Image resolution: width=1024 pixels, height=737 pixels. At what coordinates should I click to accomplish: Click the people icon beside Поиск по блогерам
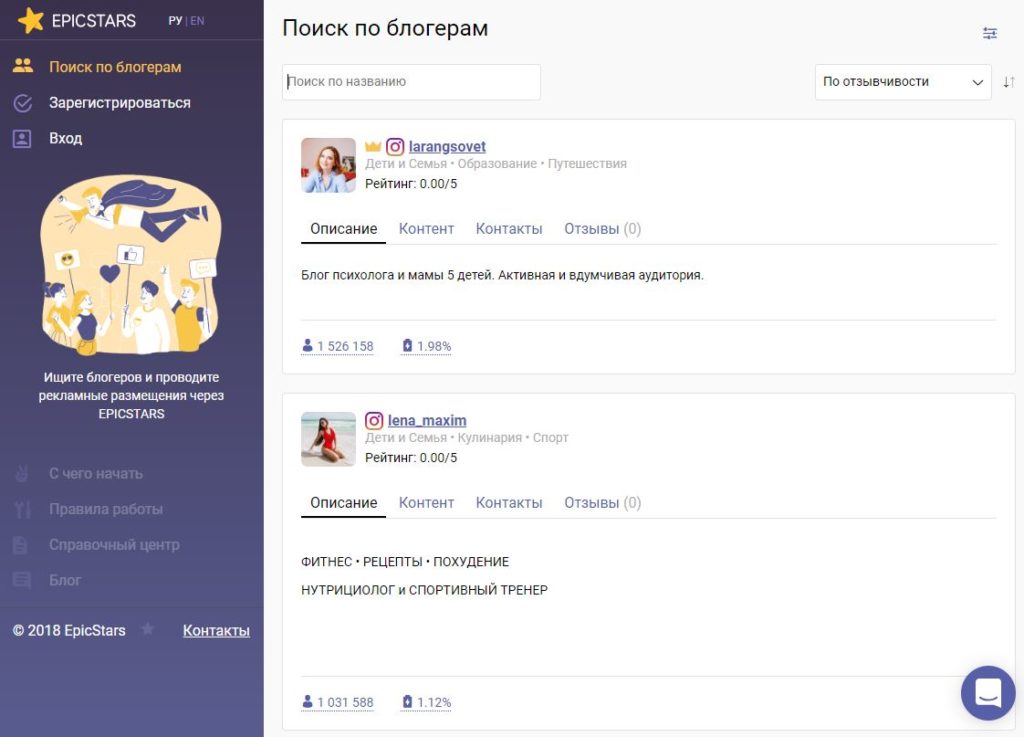click(23, 65)
